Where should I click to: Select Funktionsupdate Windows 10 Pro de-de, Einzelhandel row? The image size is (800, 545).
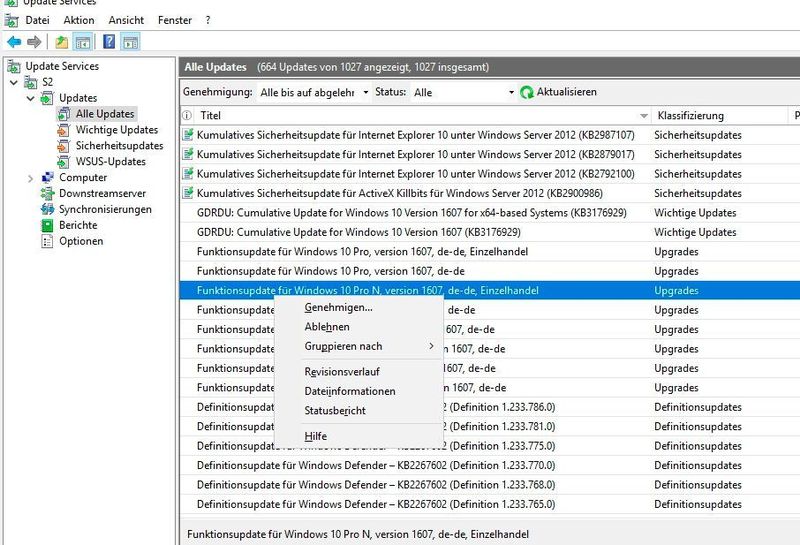(490, 251)
